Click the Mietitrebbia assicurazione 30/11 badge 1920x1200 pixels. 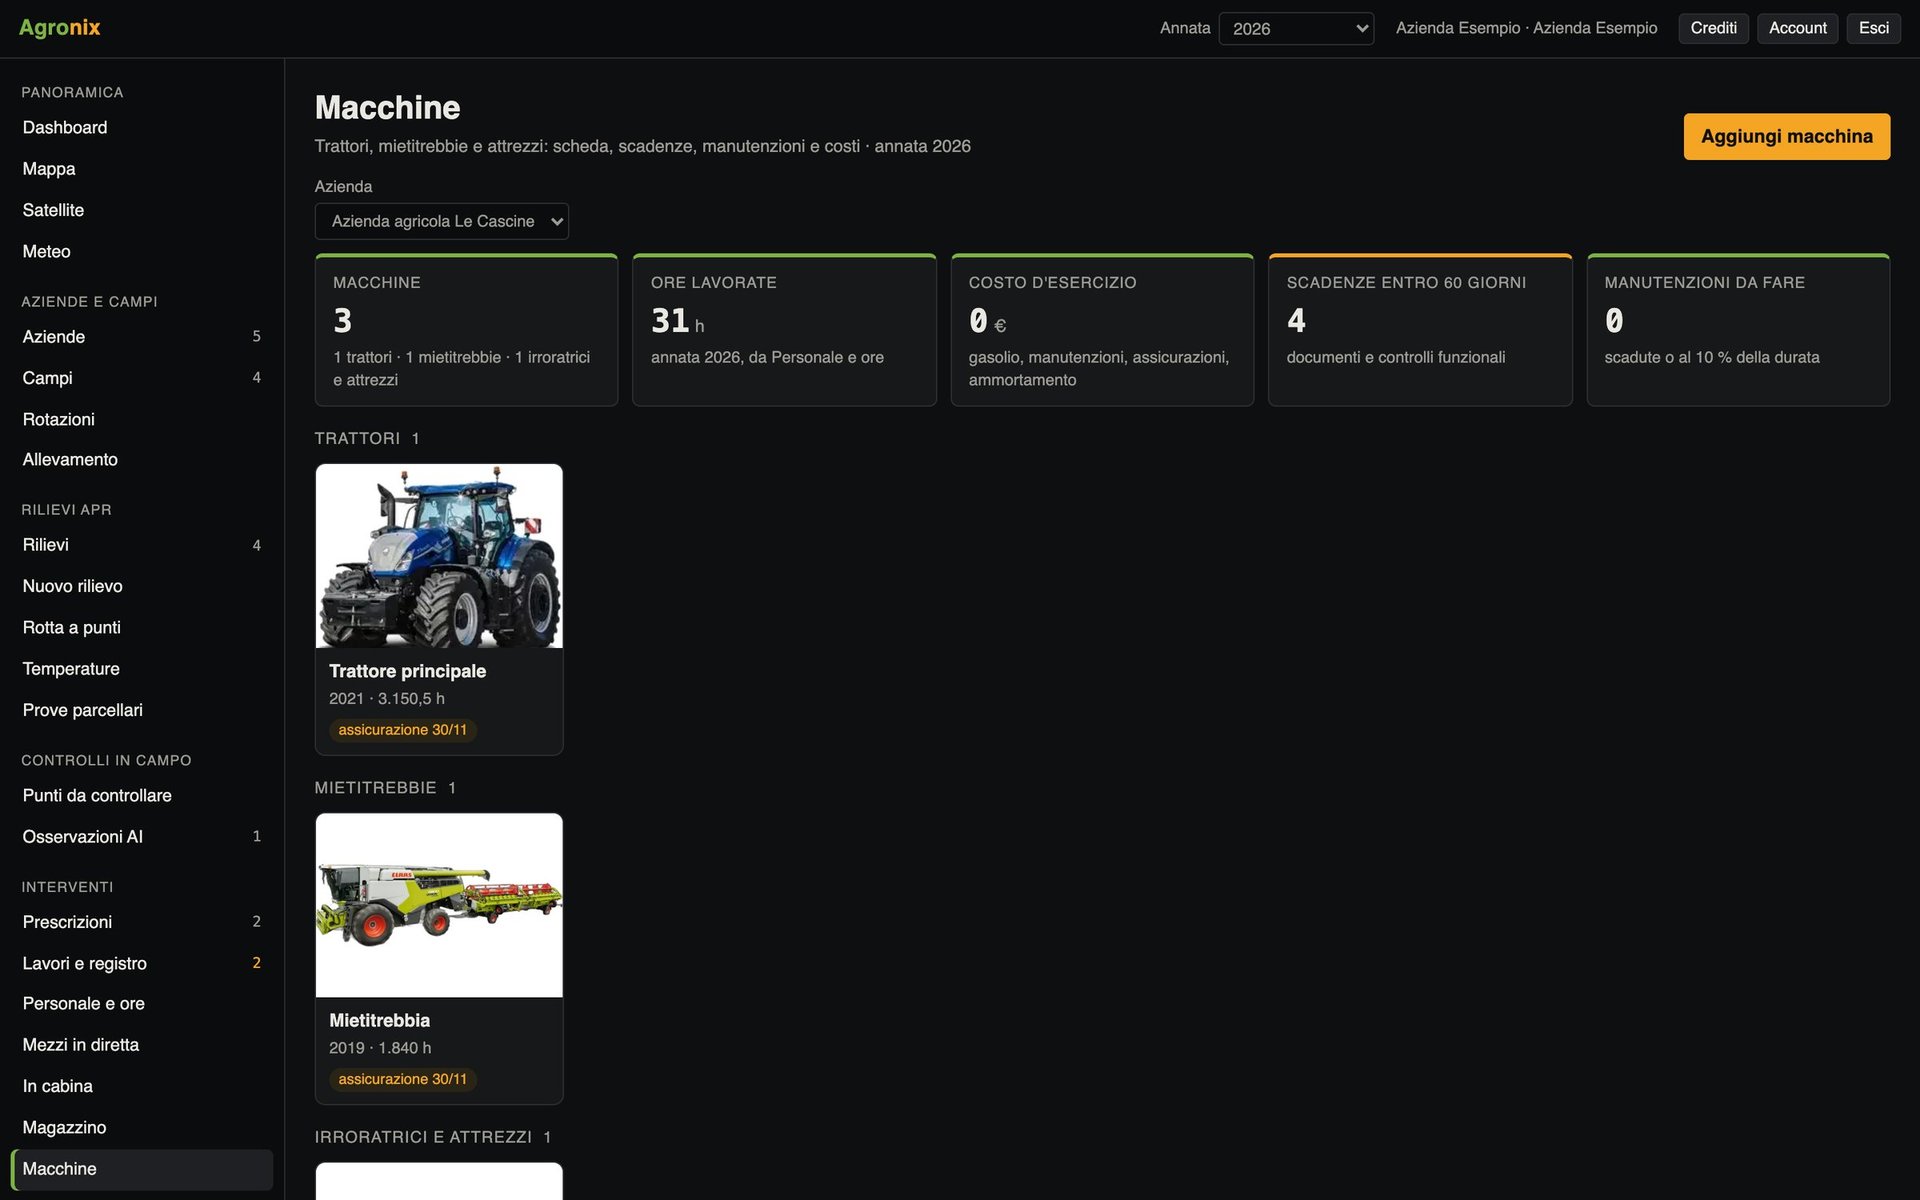click(x=402, y=1079)
